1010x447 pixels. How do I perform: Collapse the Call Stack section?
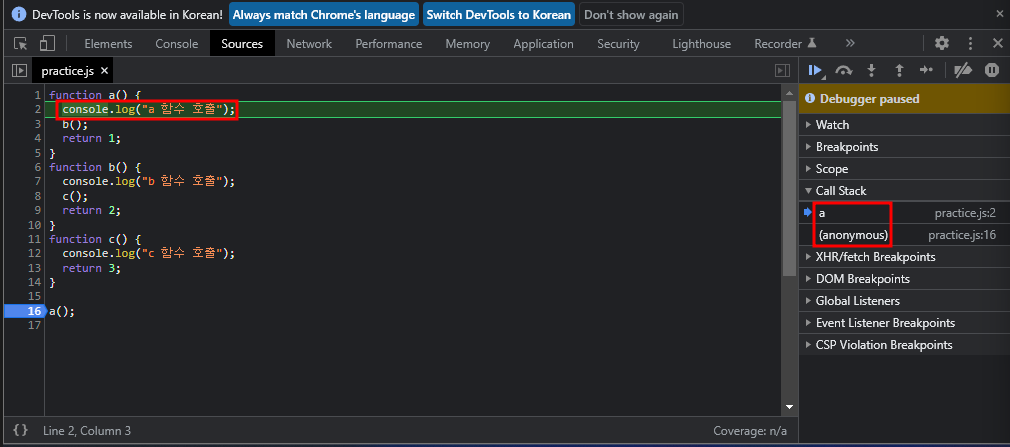tap(904, 191)
